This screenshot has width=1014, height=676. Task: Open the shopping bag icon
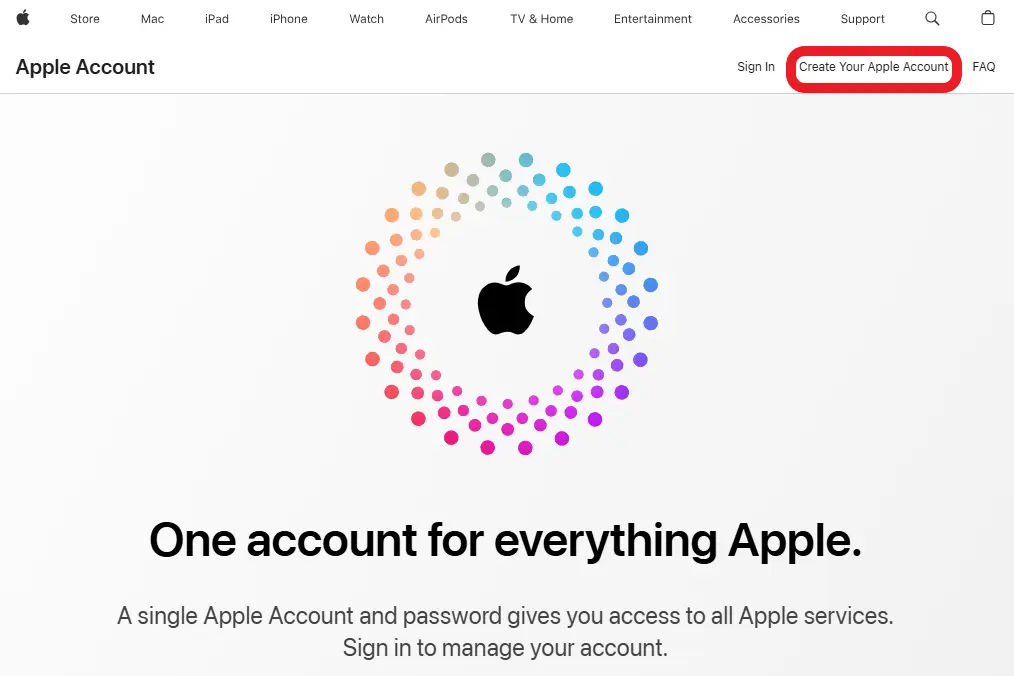click(987, 17)
